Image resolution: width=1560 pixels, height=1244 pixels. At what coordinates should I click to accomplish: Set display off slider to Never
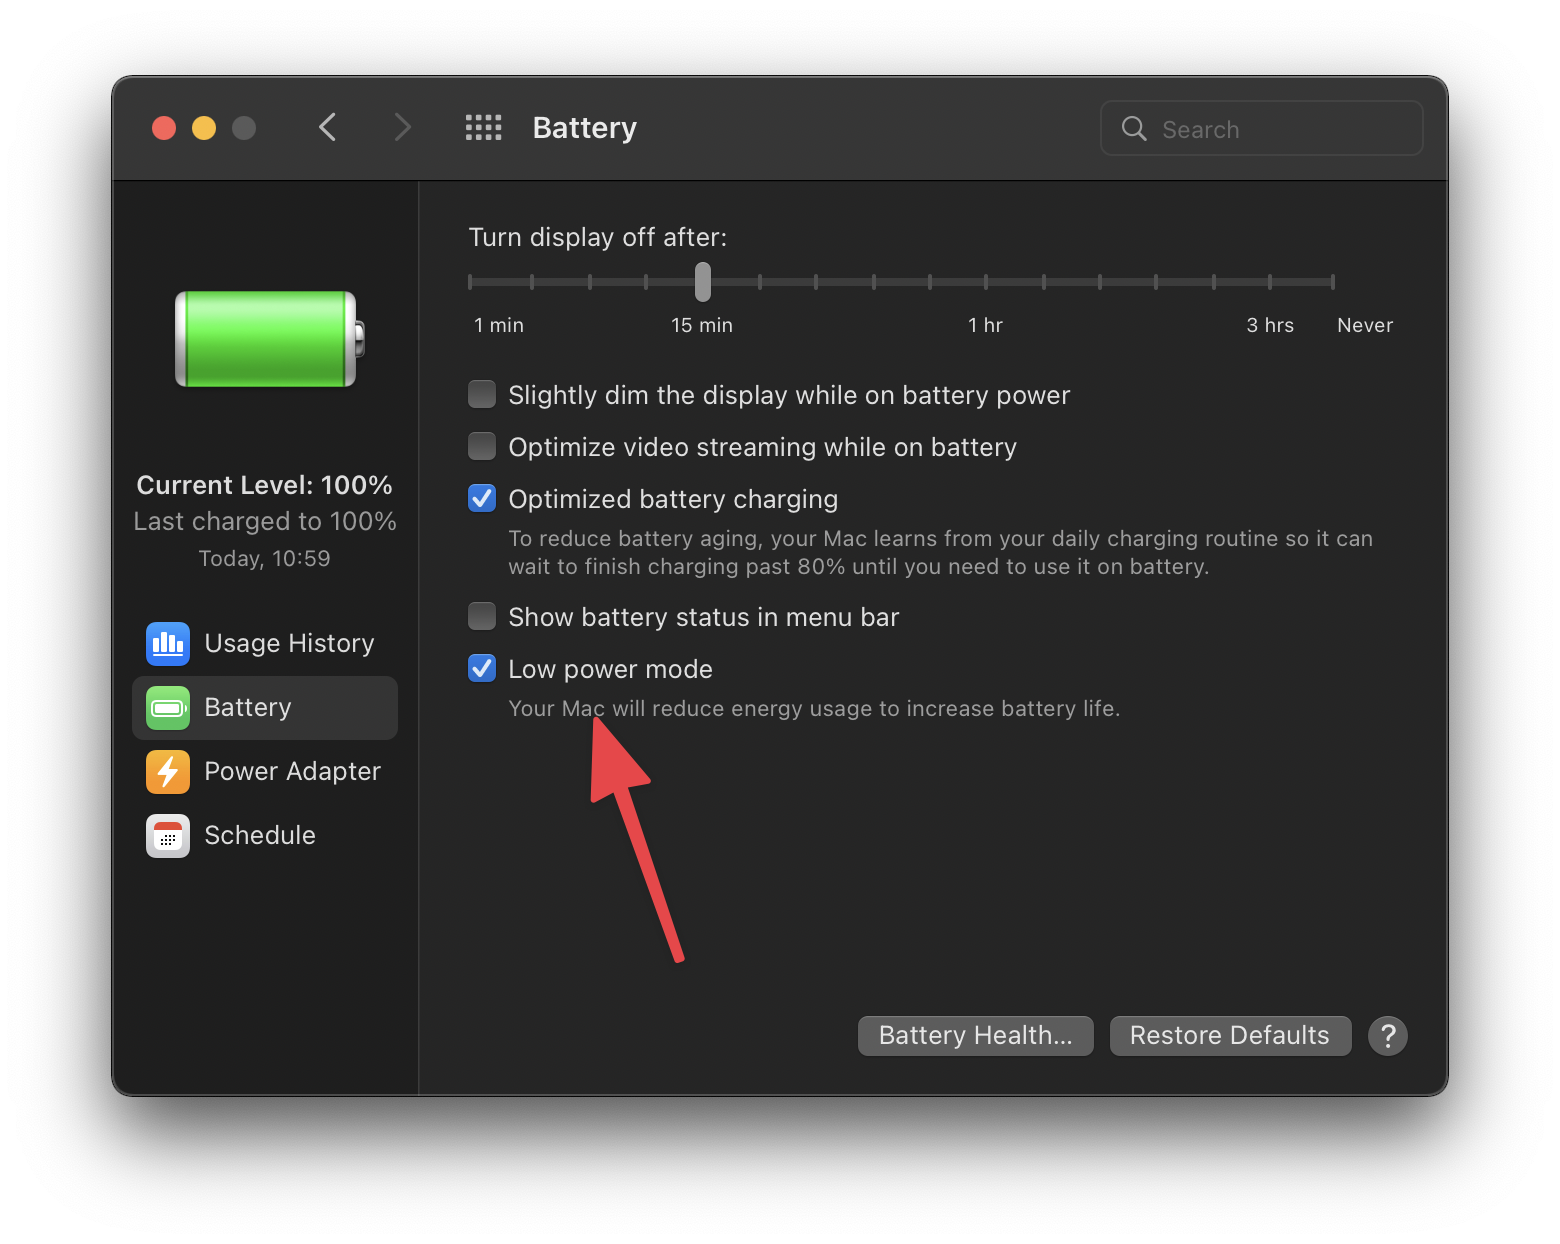1333,282
